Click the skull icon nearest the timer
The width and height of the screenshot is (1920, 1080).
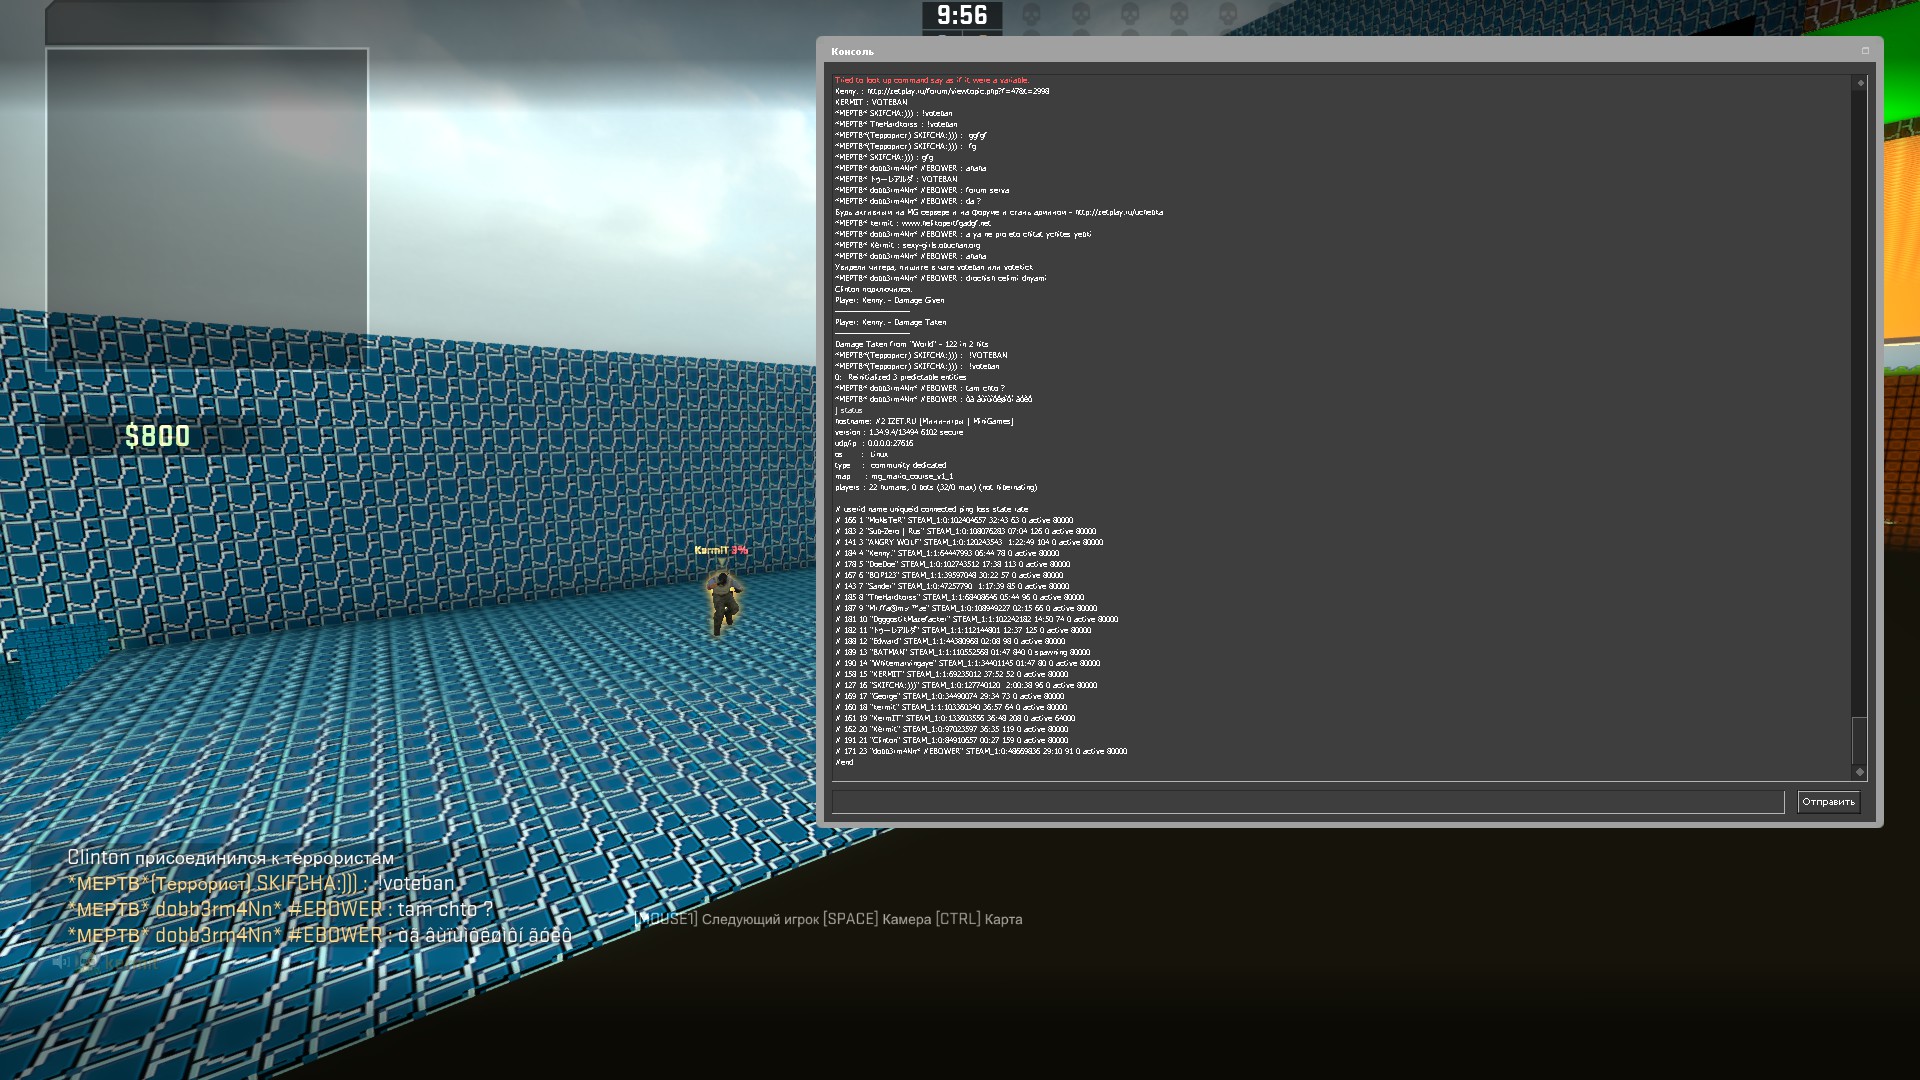pos(1031,15)
